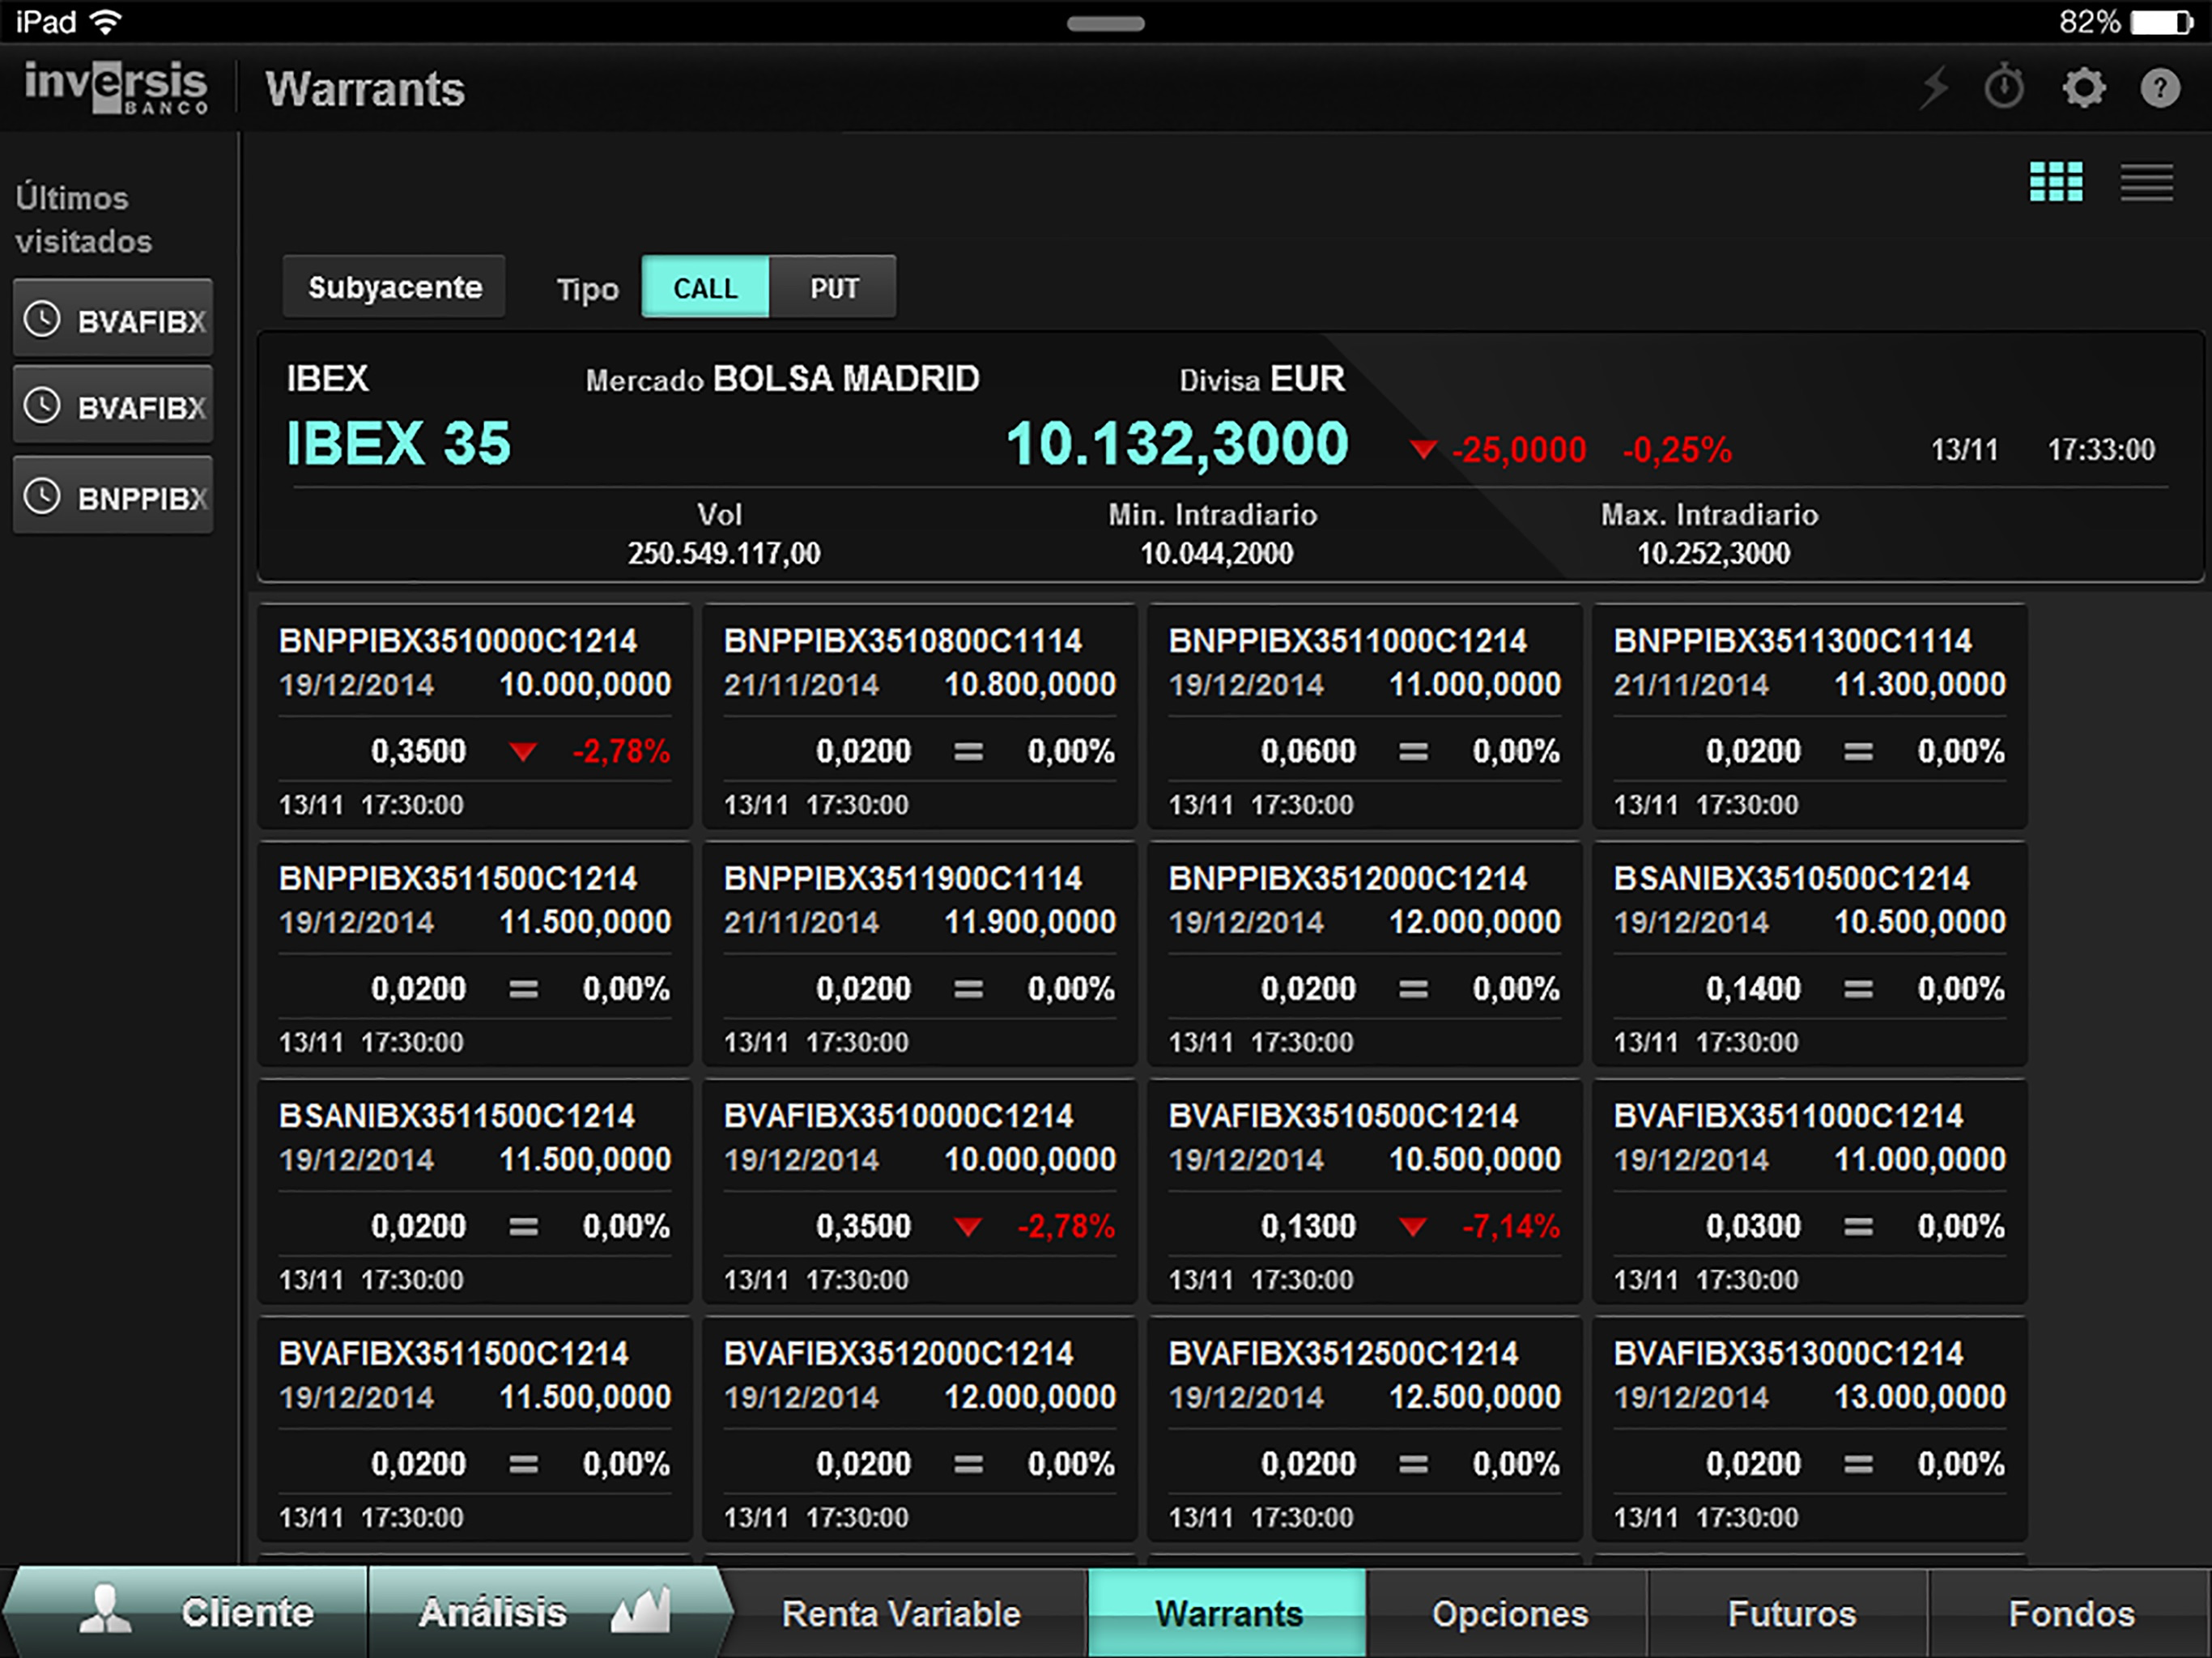Open the stopwatch refresh timer icon
Image resolution: width=2212 pixels, height=1658 pixels.
pyautogui.click(x=2004, y=87)
